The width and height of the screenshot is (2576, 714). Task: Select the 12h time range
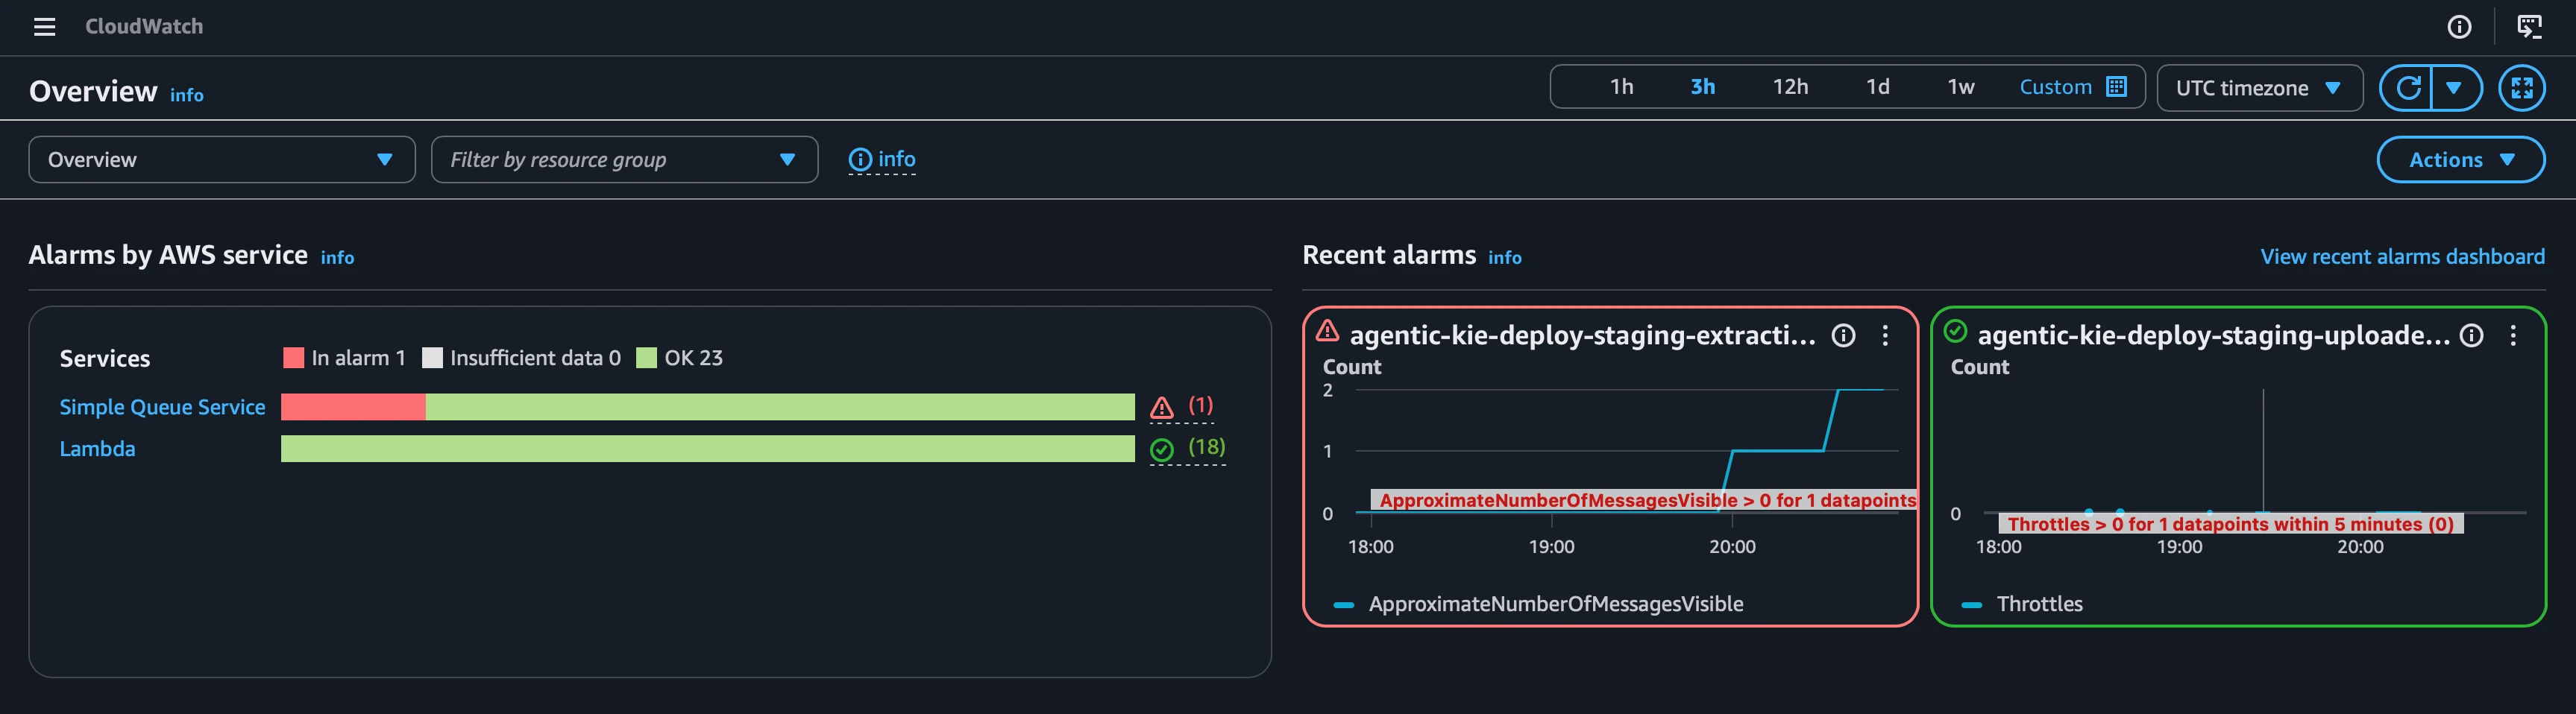[x=1790, y=87]
